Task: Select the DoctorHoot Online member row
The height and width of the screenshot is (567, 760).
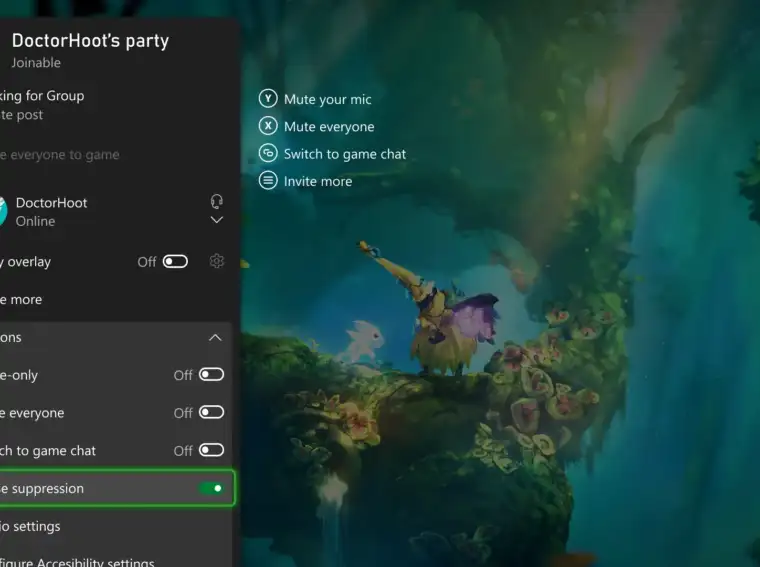Action: point(115,211)
